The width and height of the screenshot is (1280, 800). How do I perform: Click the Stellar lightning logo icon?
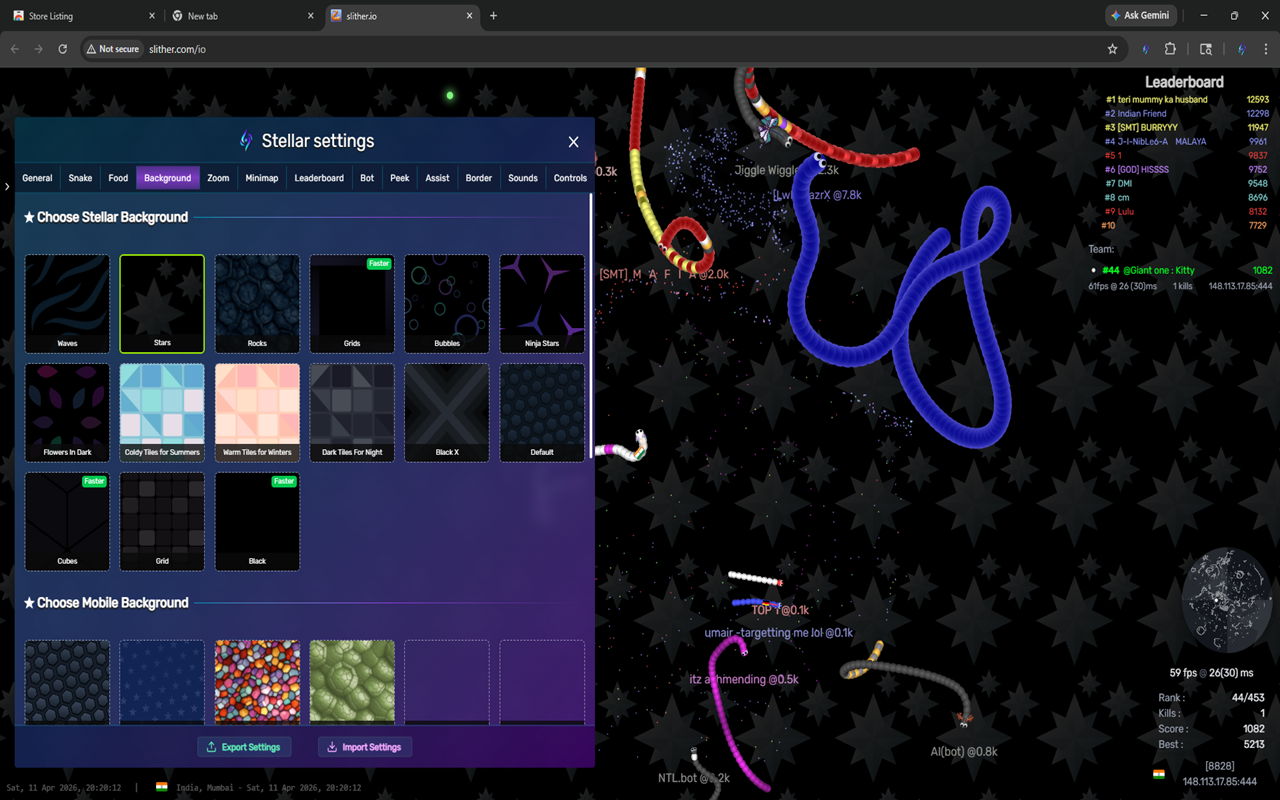(246, 141)
